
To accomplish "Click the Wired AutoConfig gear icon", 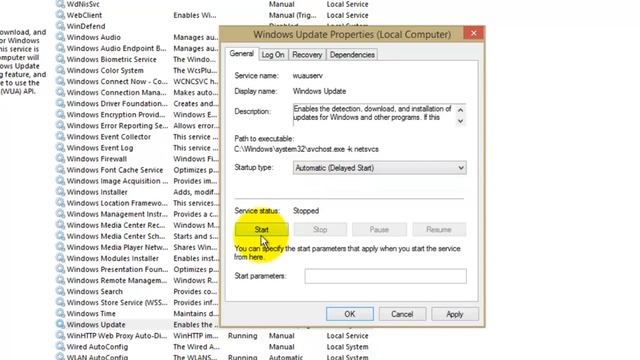I will (60, 347).
